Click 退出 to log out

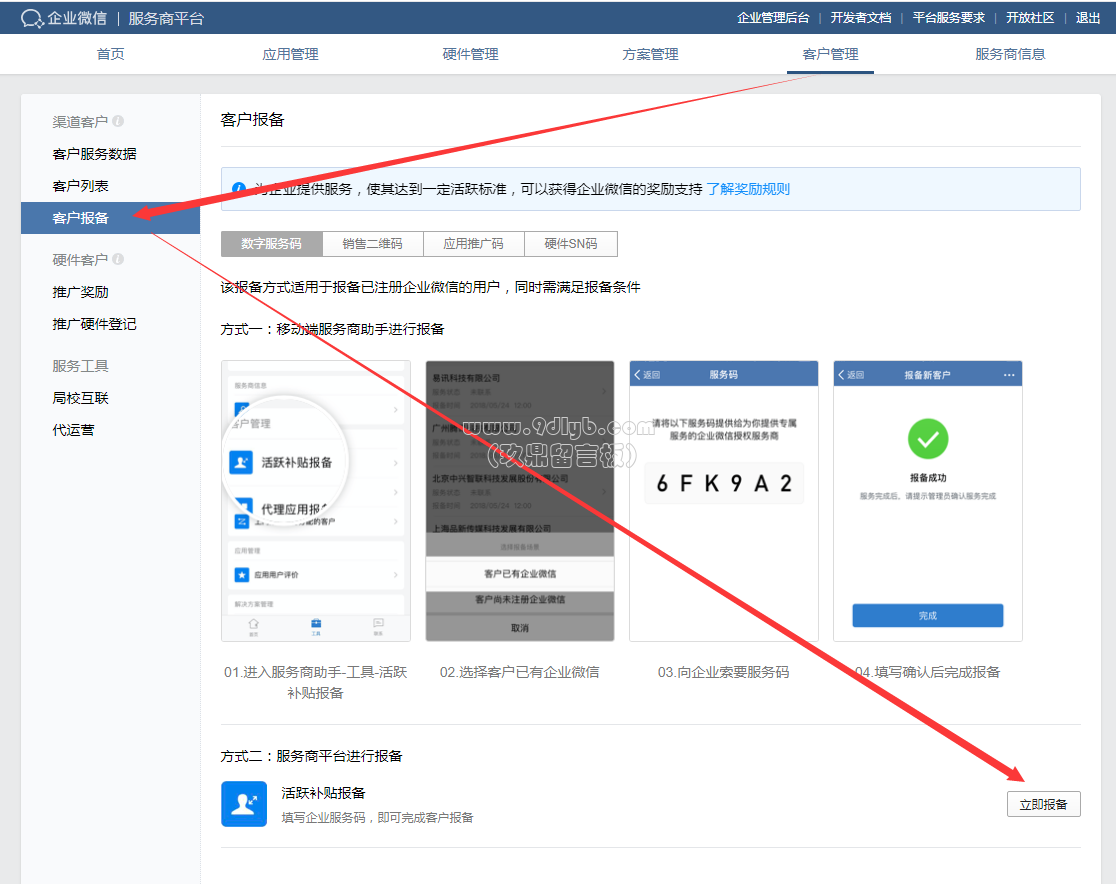pos(1088,18)
